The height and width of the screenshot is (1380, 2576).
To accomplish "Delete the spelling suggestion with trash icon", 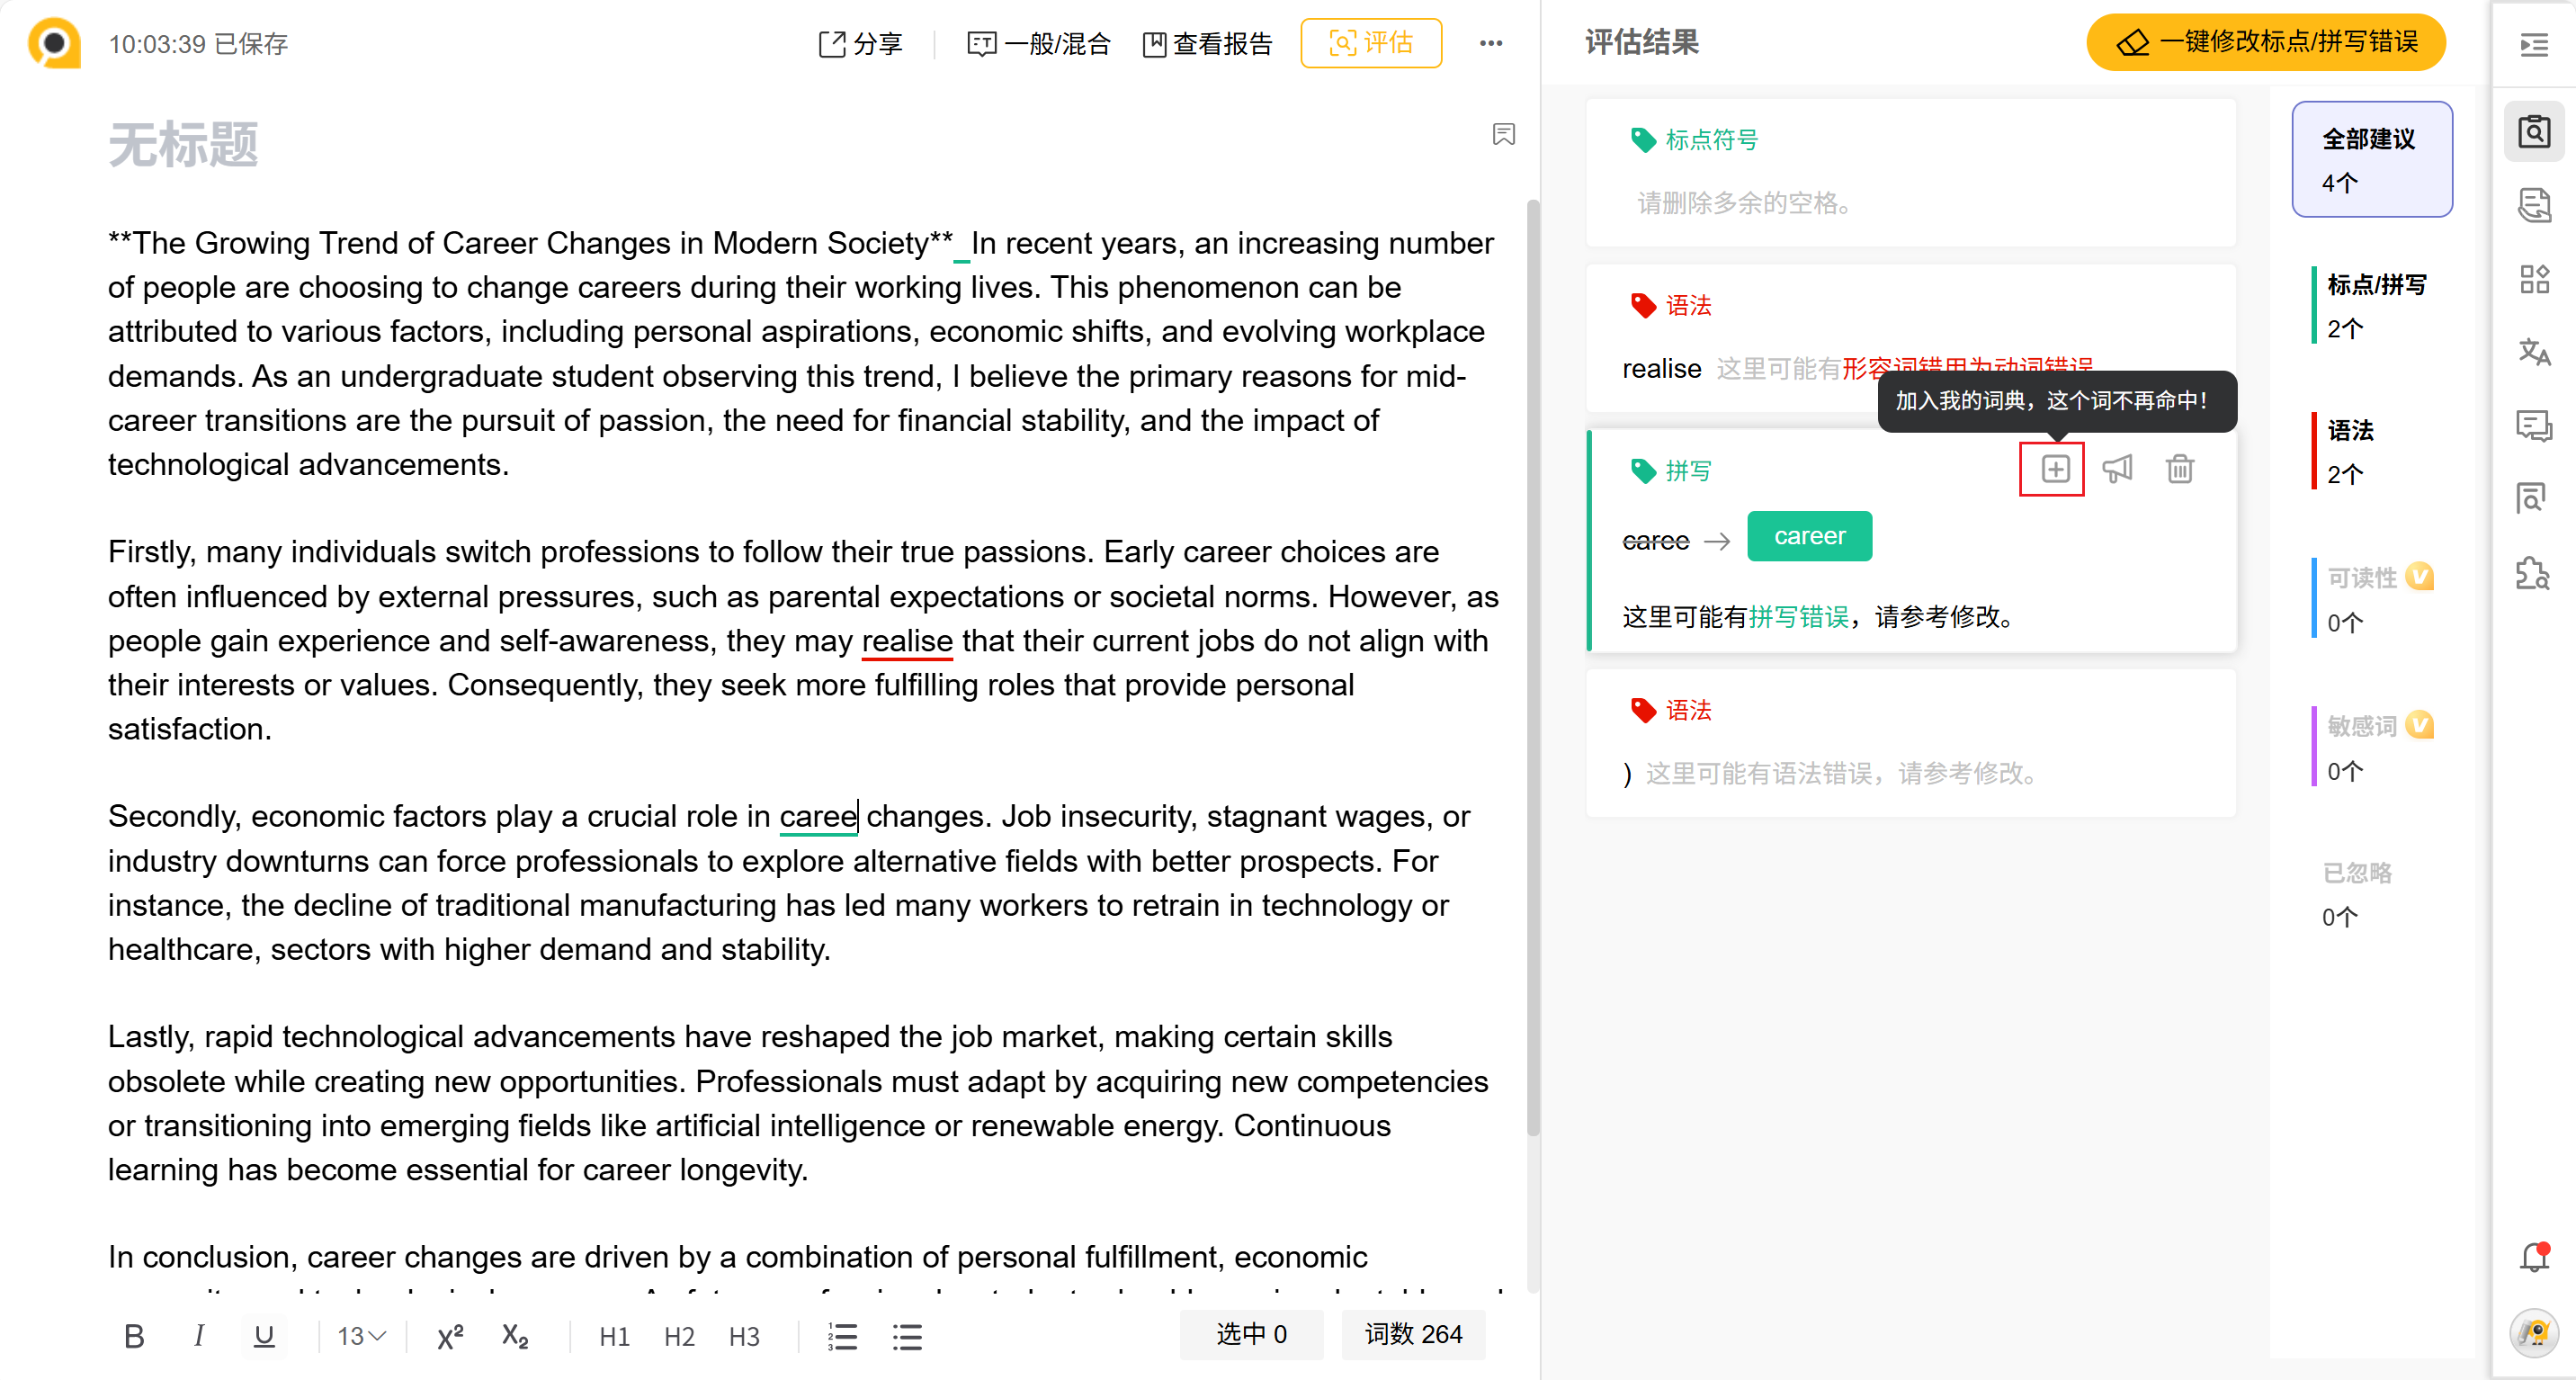I will point(2179,469).
